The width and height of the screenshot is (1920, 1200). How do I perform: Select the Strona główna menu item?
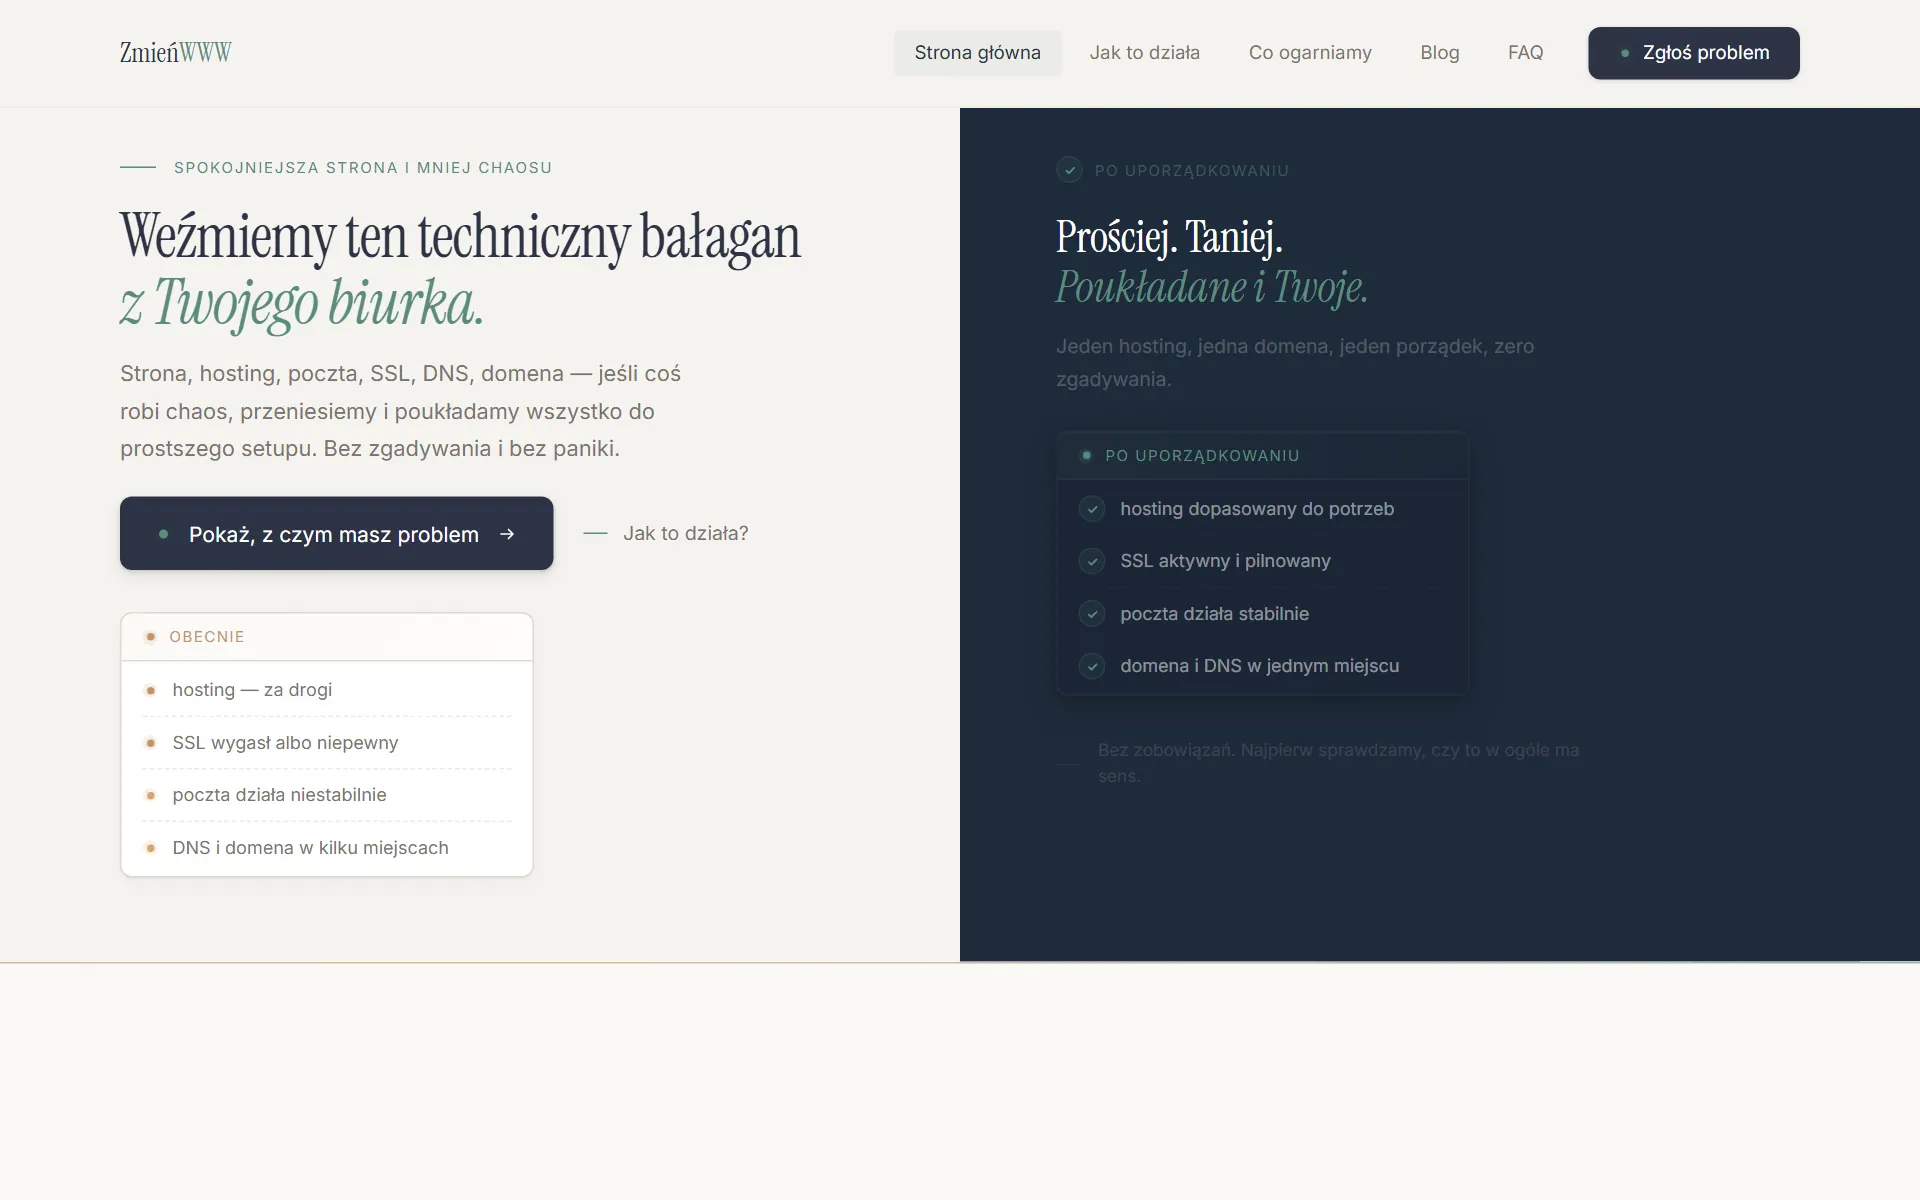(977, 53)
